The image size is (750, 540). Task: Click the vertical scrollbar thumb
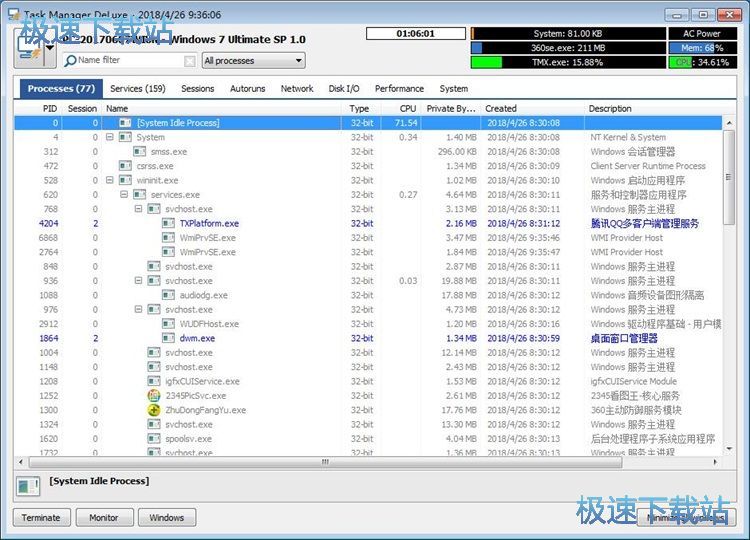[729, 177]
